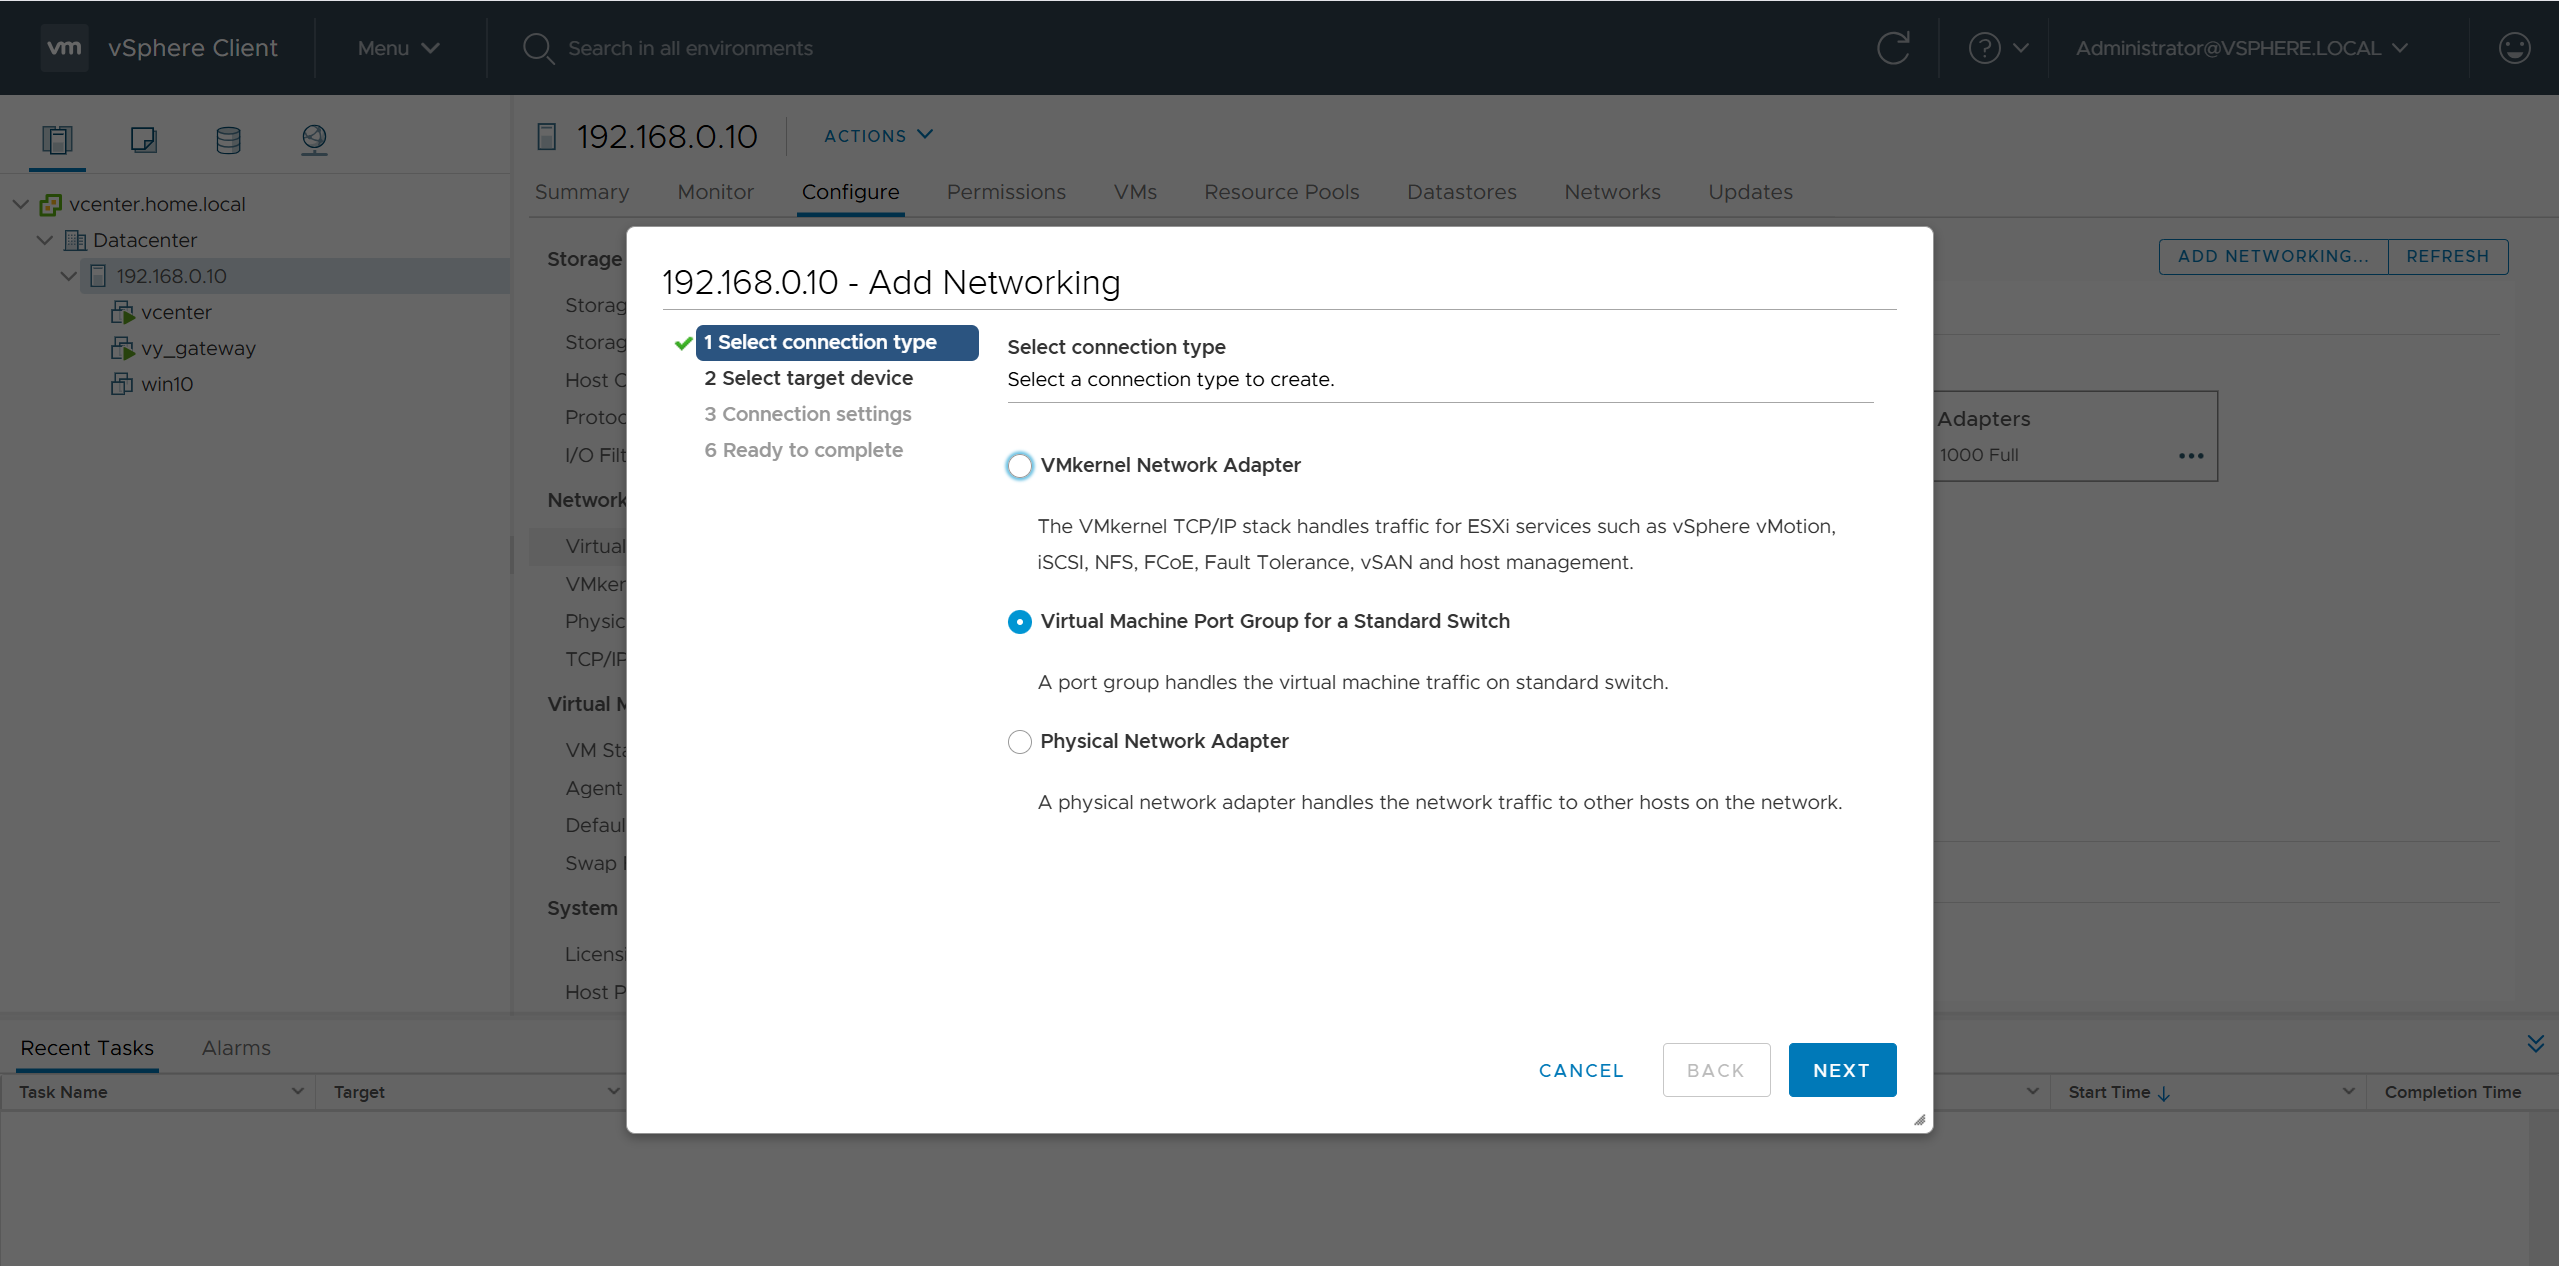Click the dialog resize handle corner
Image resolution: width=2559 pixels, height=1266 pixels.
coord(1919,1120)
